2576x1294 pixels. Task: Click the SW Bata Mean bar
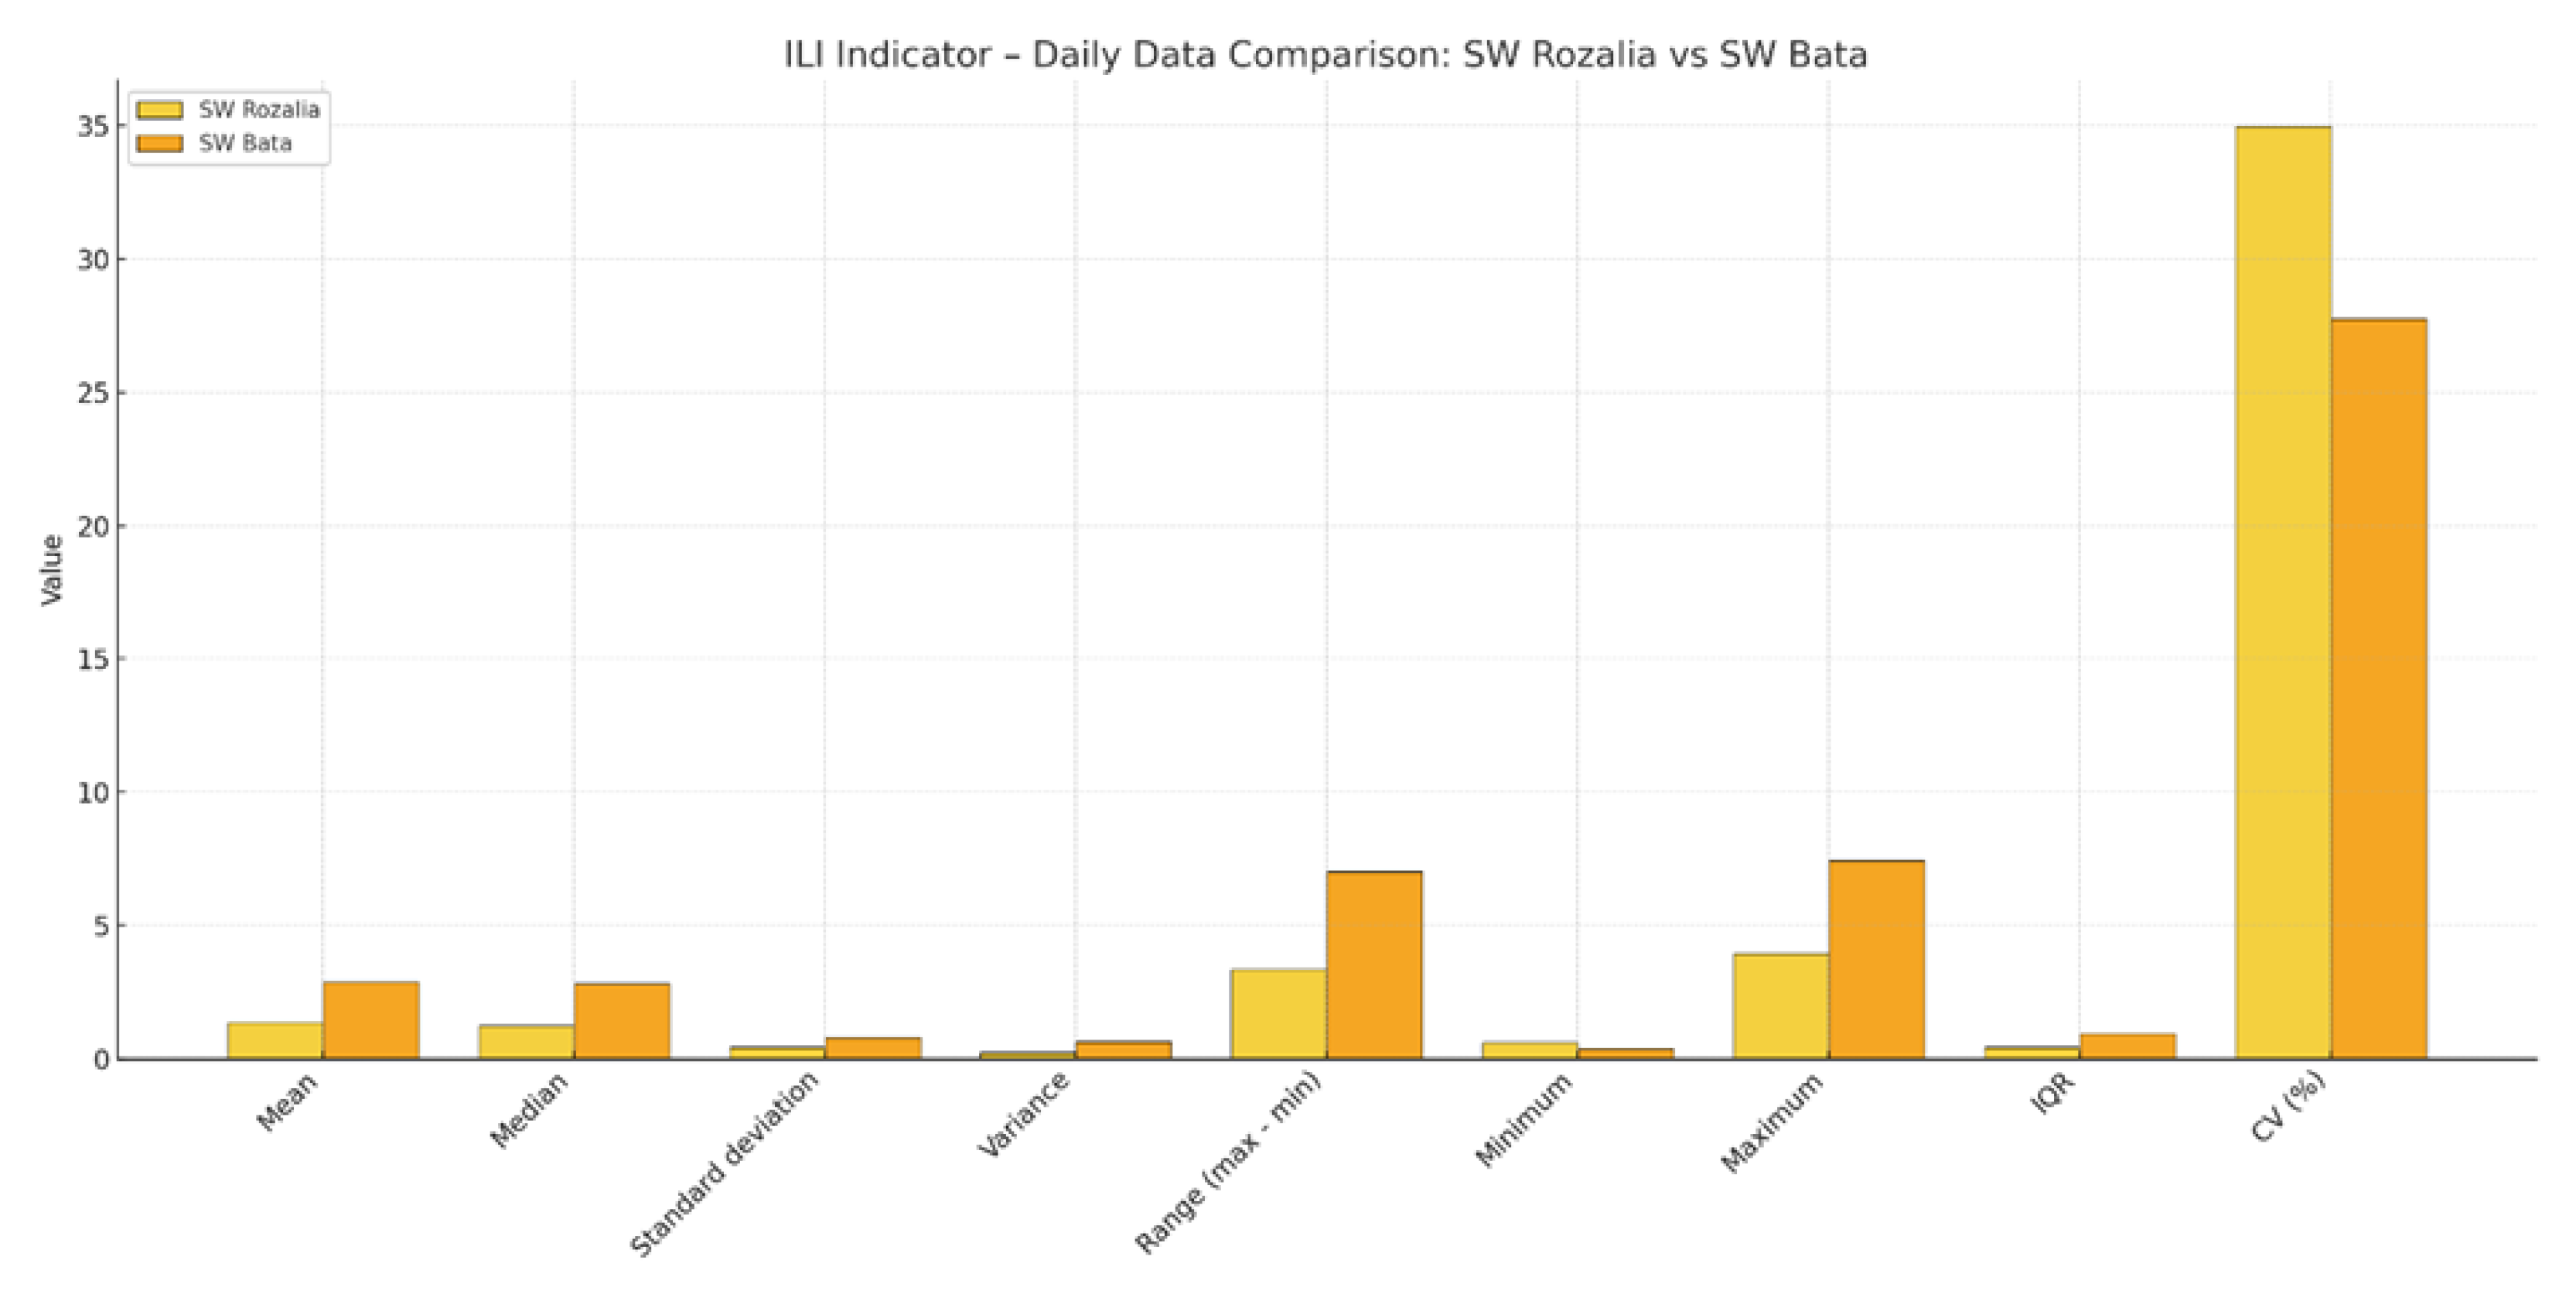[370, 1019]
